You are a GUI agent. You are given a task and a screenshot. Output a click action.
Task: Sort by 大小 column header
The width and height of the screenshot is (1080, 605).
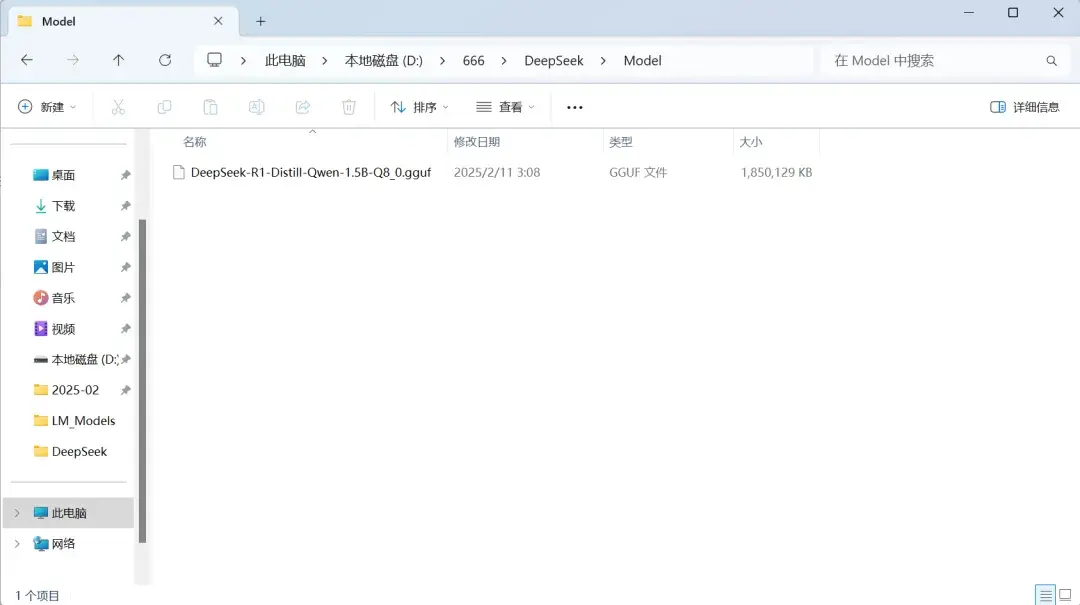[751, 142]
